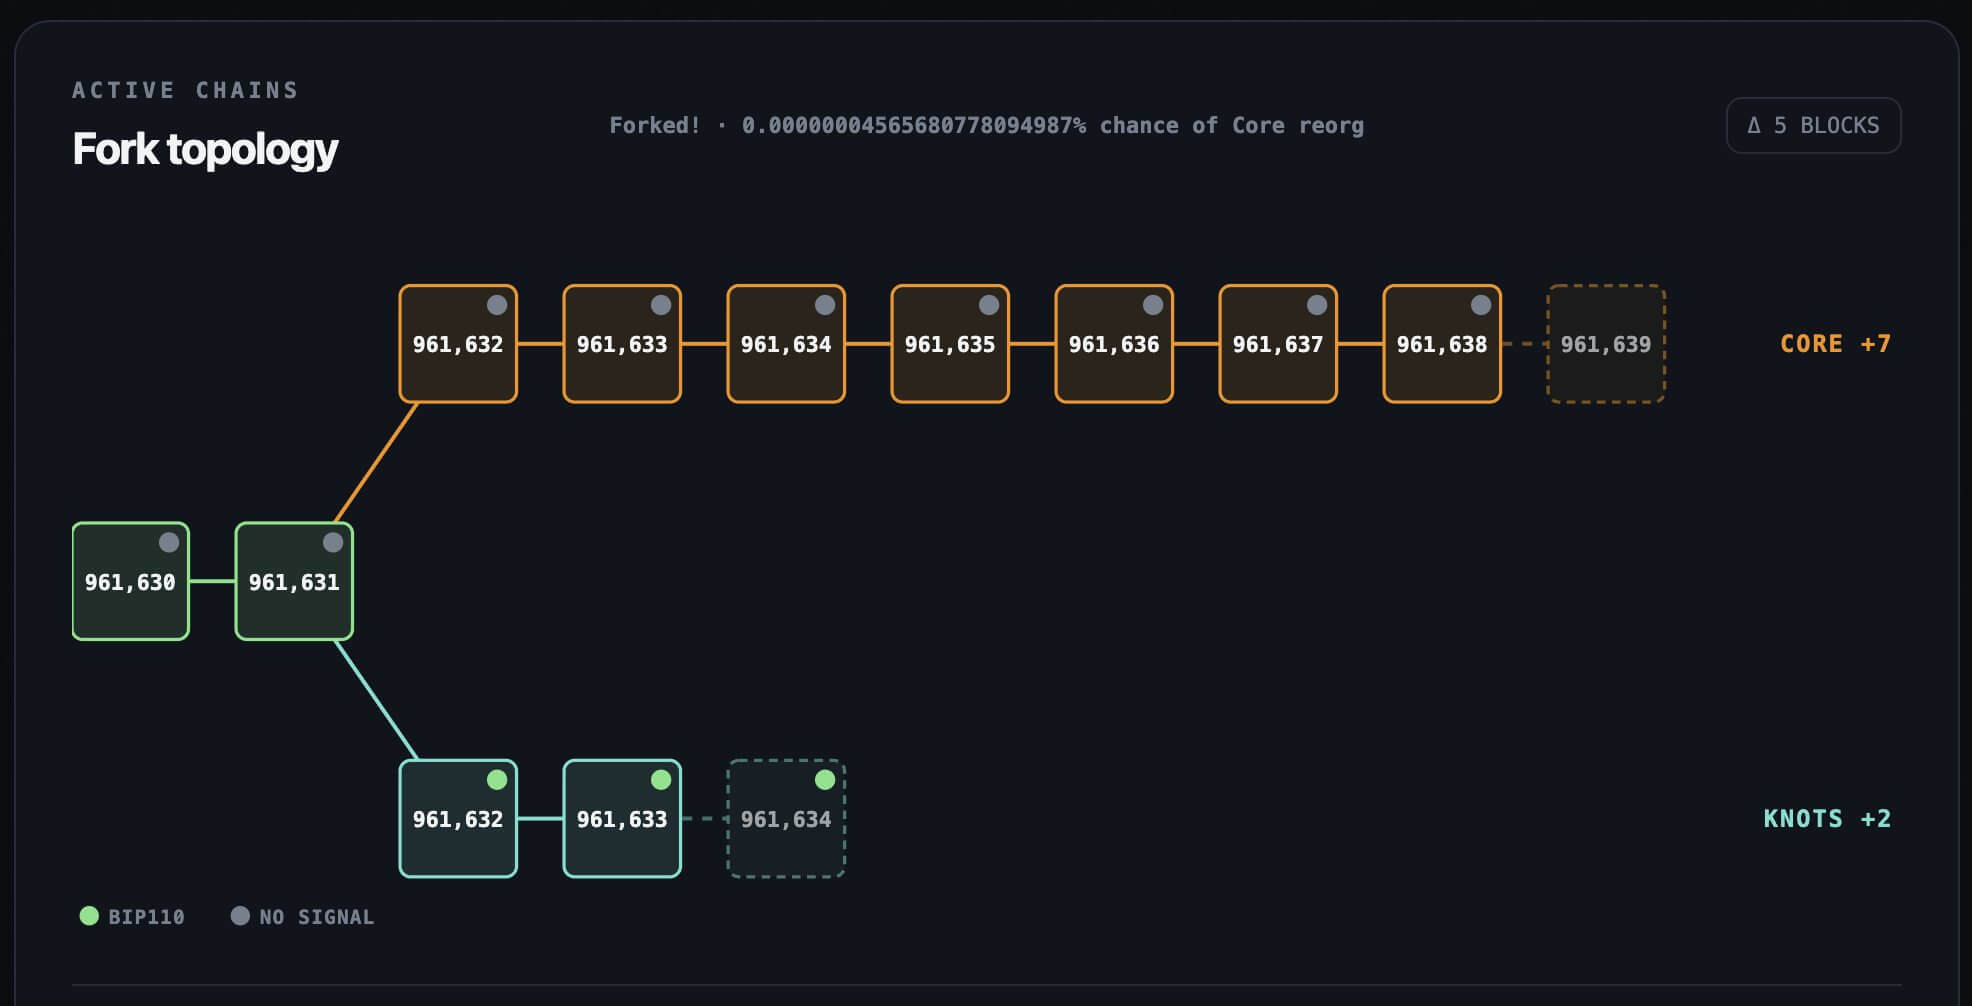Click grey signal dot on Core 961,638
Viewport: 1972px width, 1006px height.
(1481, 305)
